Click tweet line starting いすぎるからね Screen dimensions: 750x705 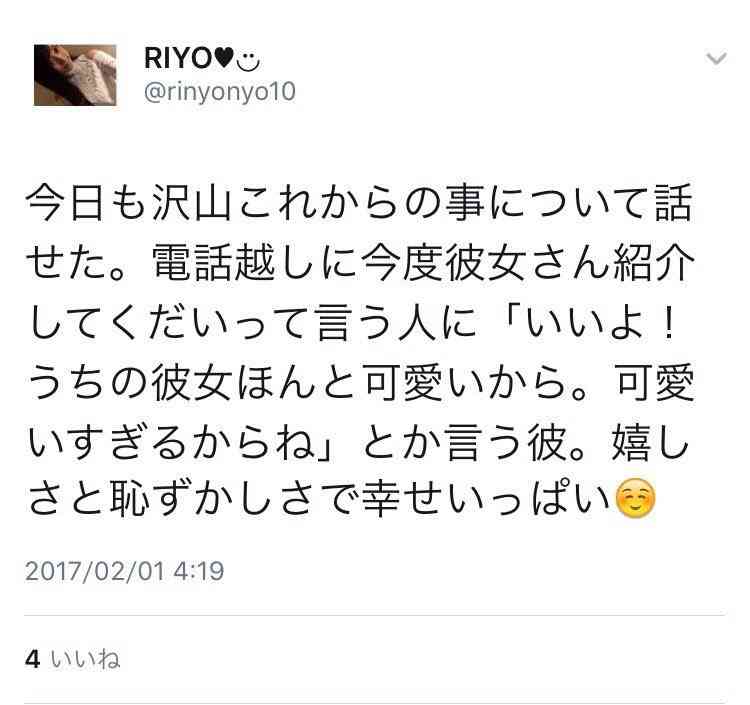tap(358, 442)
